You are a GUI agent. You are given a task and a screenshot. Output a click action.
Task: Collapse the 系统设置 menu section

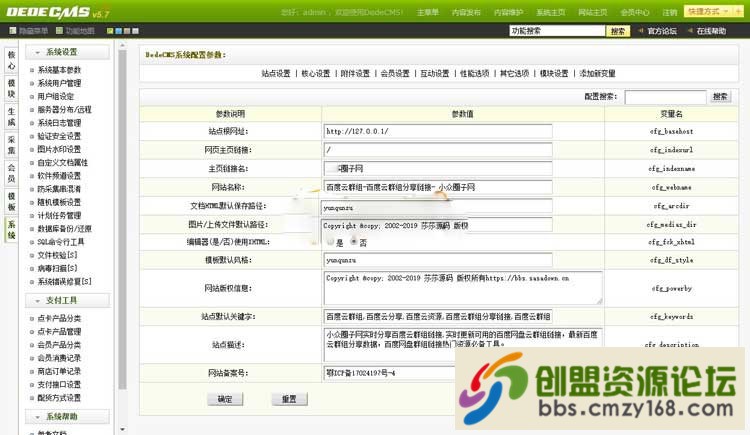click(x=67, y=52)
